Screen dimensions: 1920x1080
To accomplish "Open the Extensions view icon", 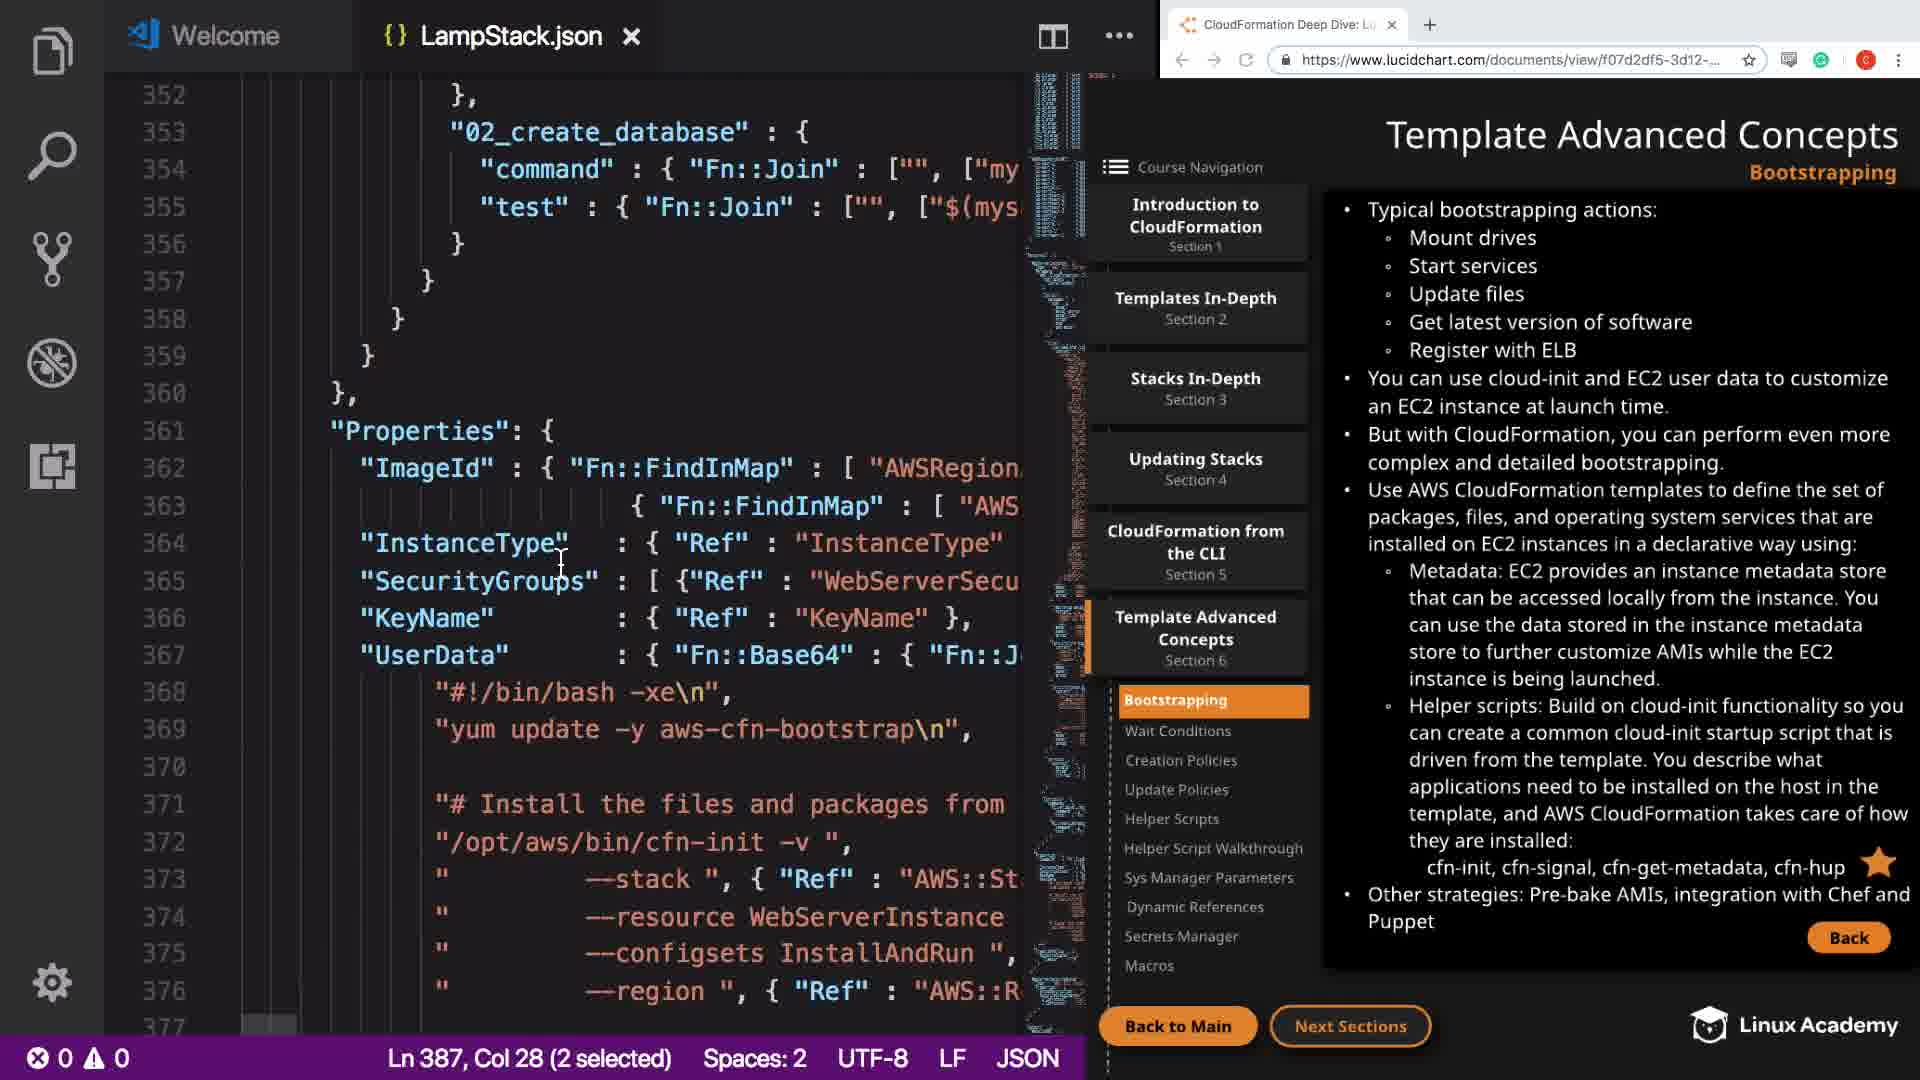I will pos(52,466).
